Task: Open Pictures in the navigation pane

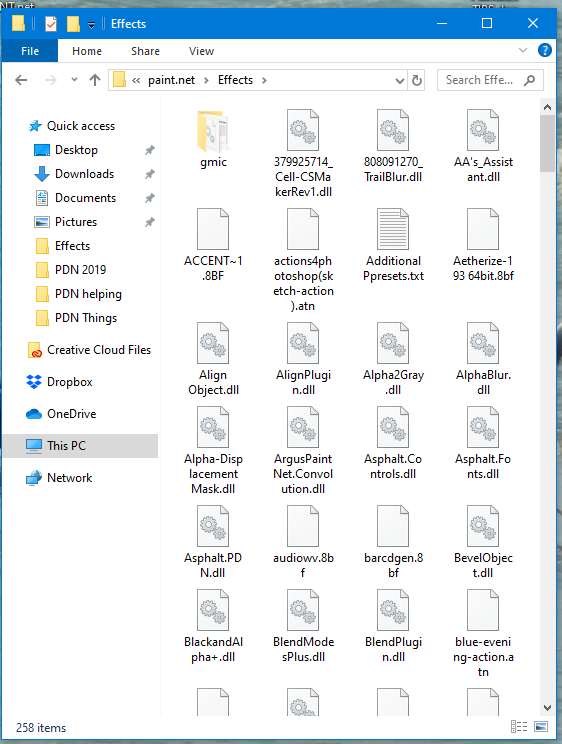Action: coord(76,222)
